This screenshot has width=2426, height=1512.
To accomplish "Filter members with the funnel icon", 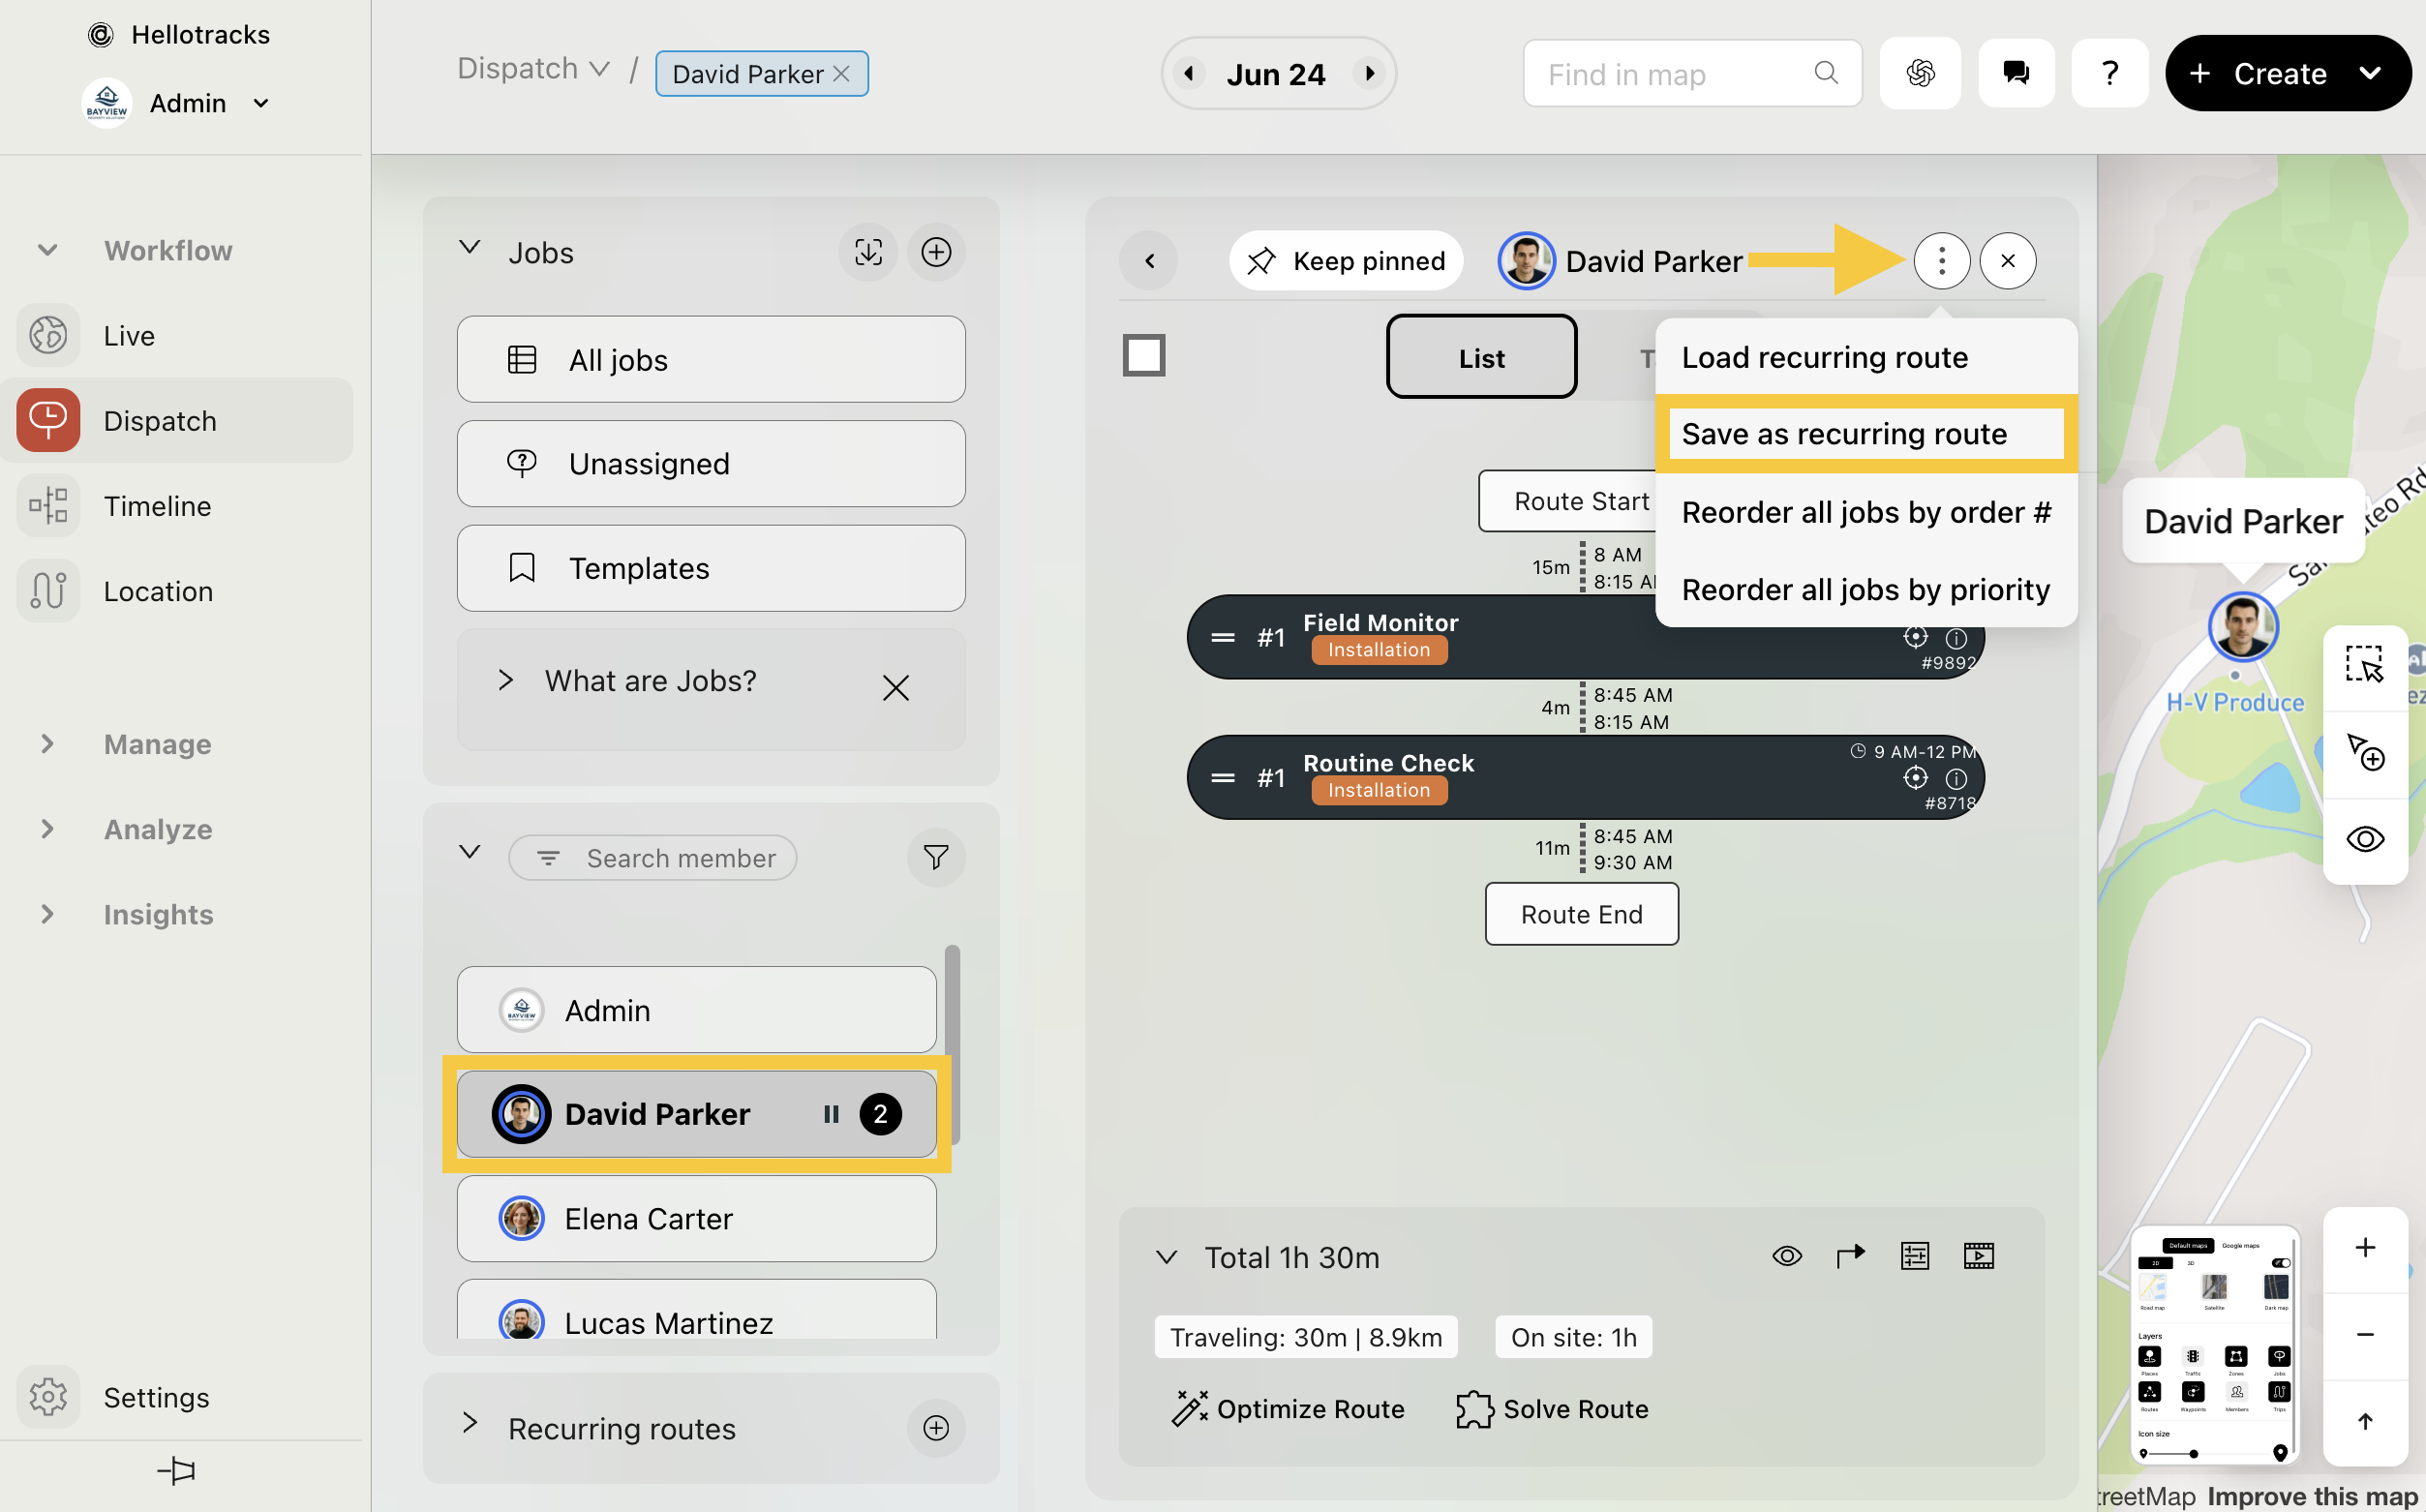I will pyautogui.click(x=936, y=857).
